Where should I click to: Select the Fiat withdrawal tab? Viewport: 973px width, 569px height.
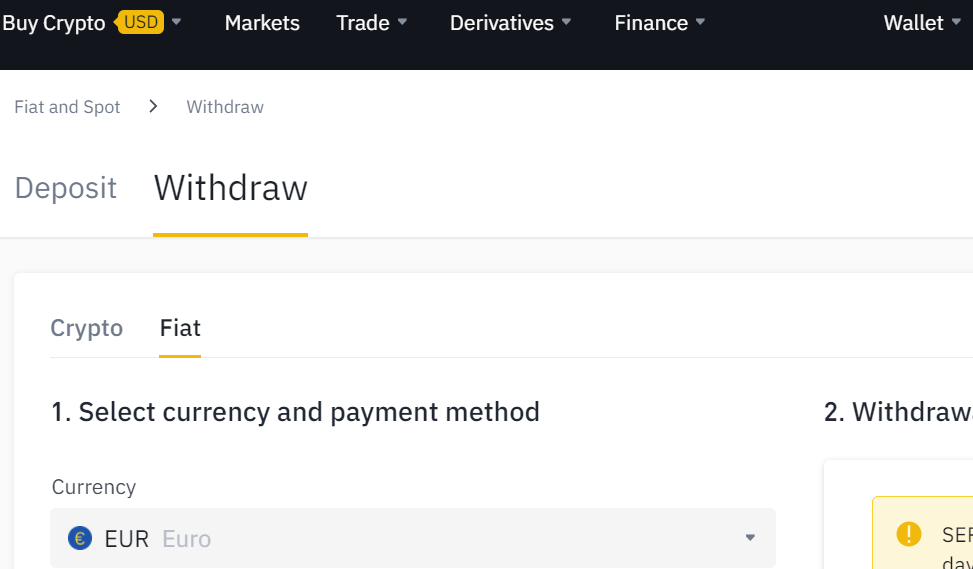180,328
